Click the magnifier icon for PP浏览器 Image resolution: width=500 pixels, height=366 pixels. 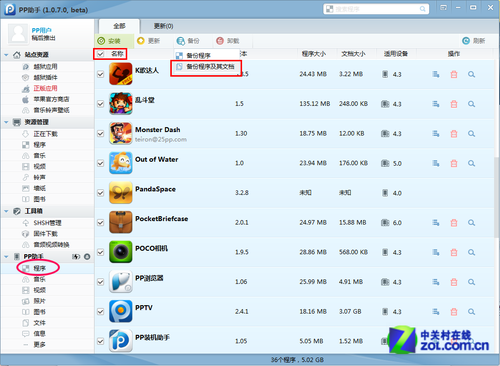471,282
